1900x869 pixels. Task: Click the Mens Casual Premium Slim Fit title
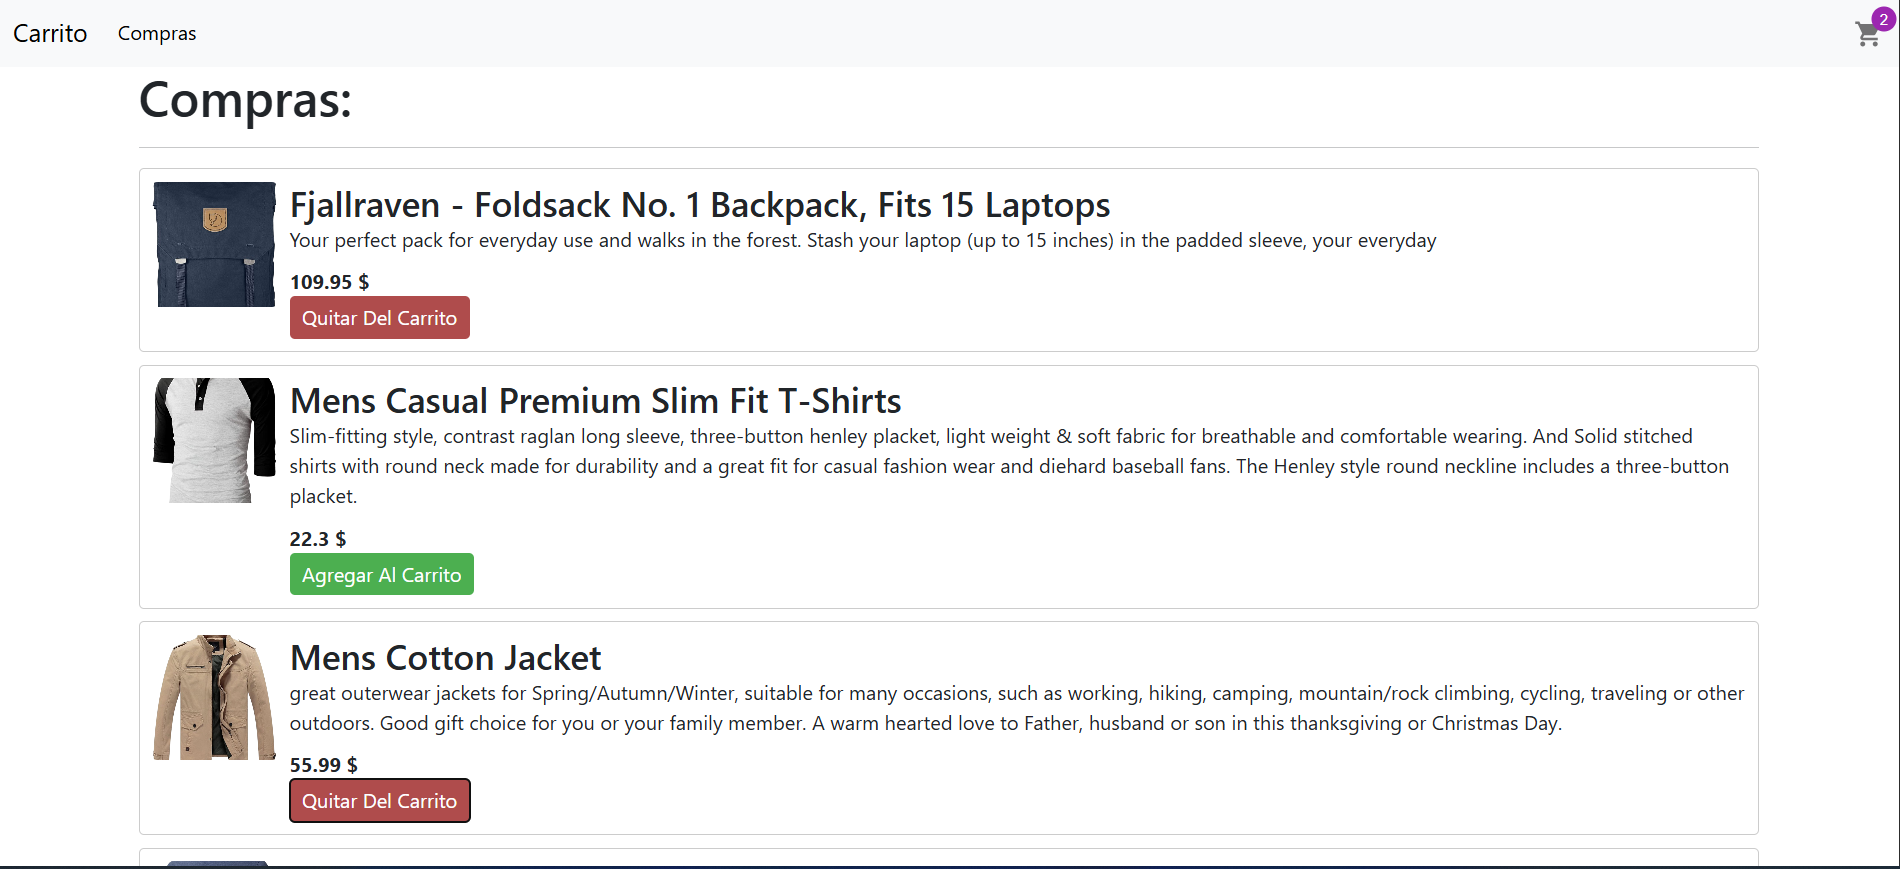tap(595, 401)
